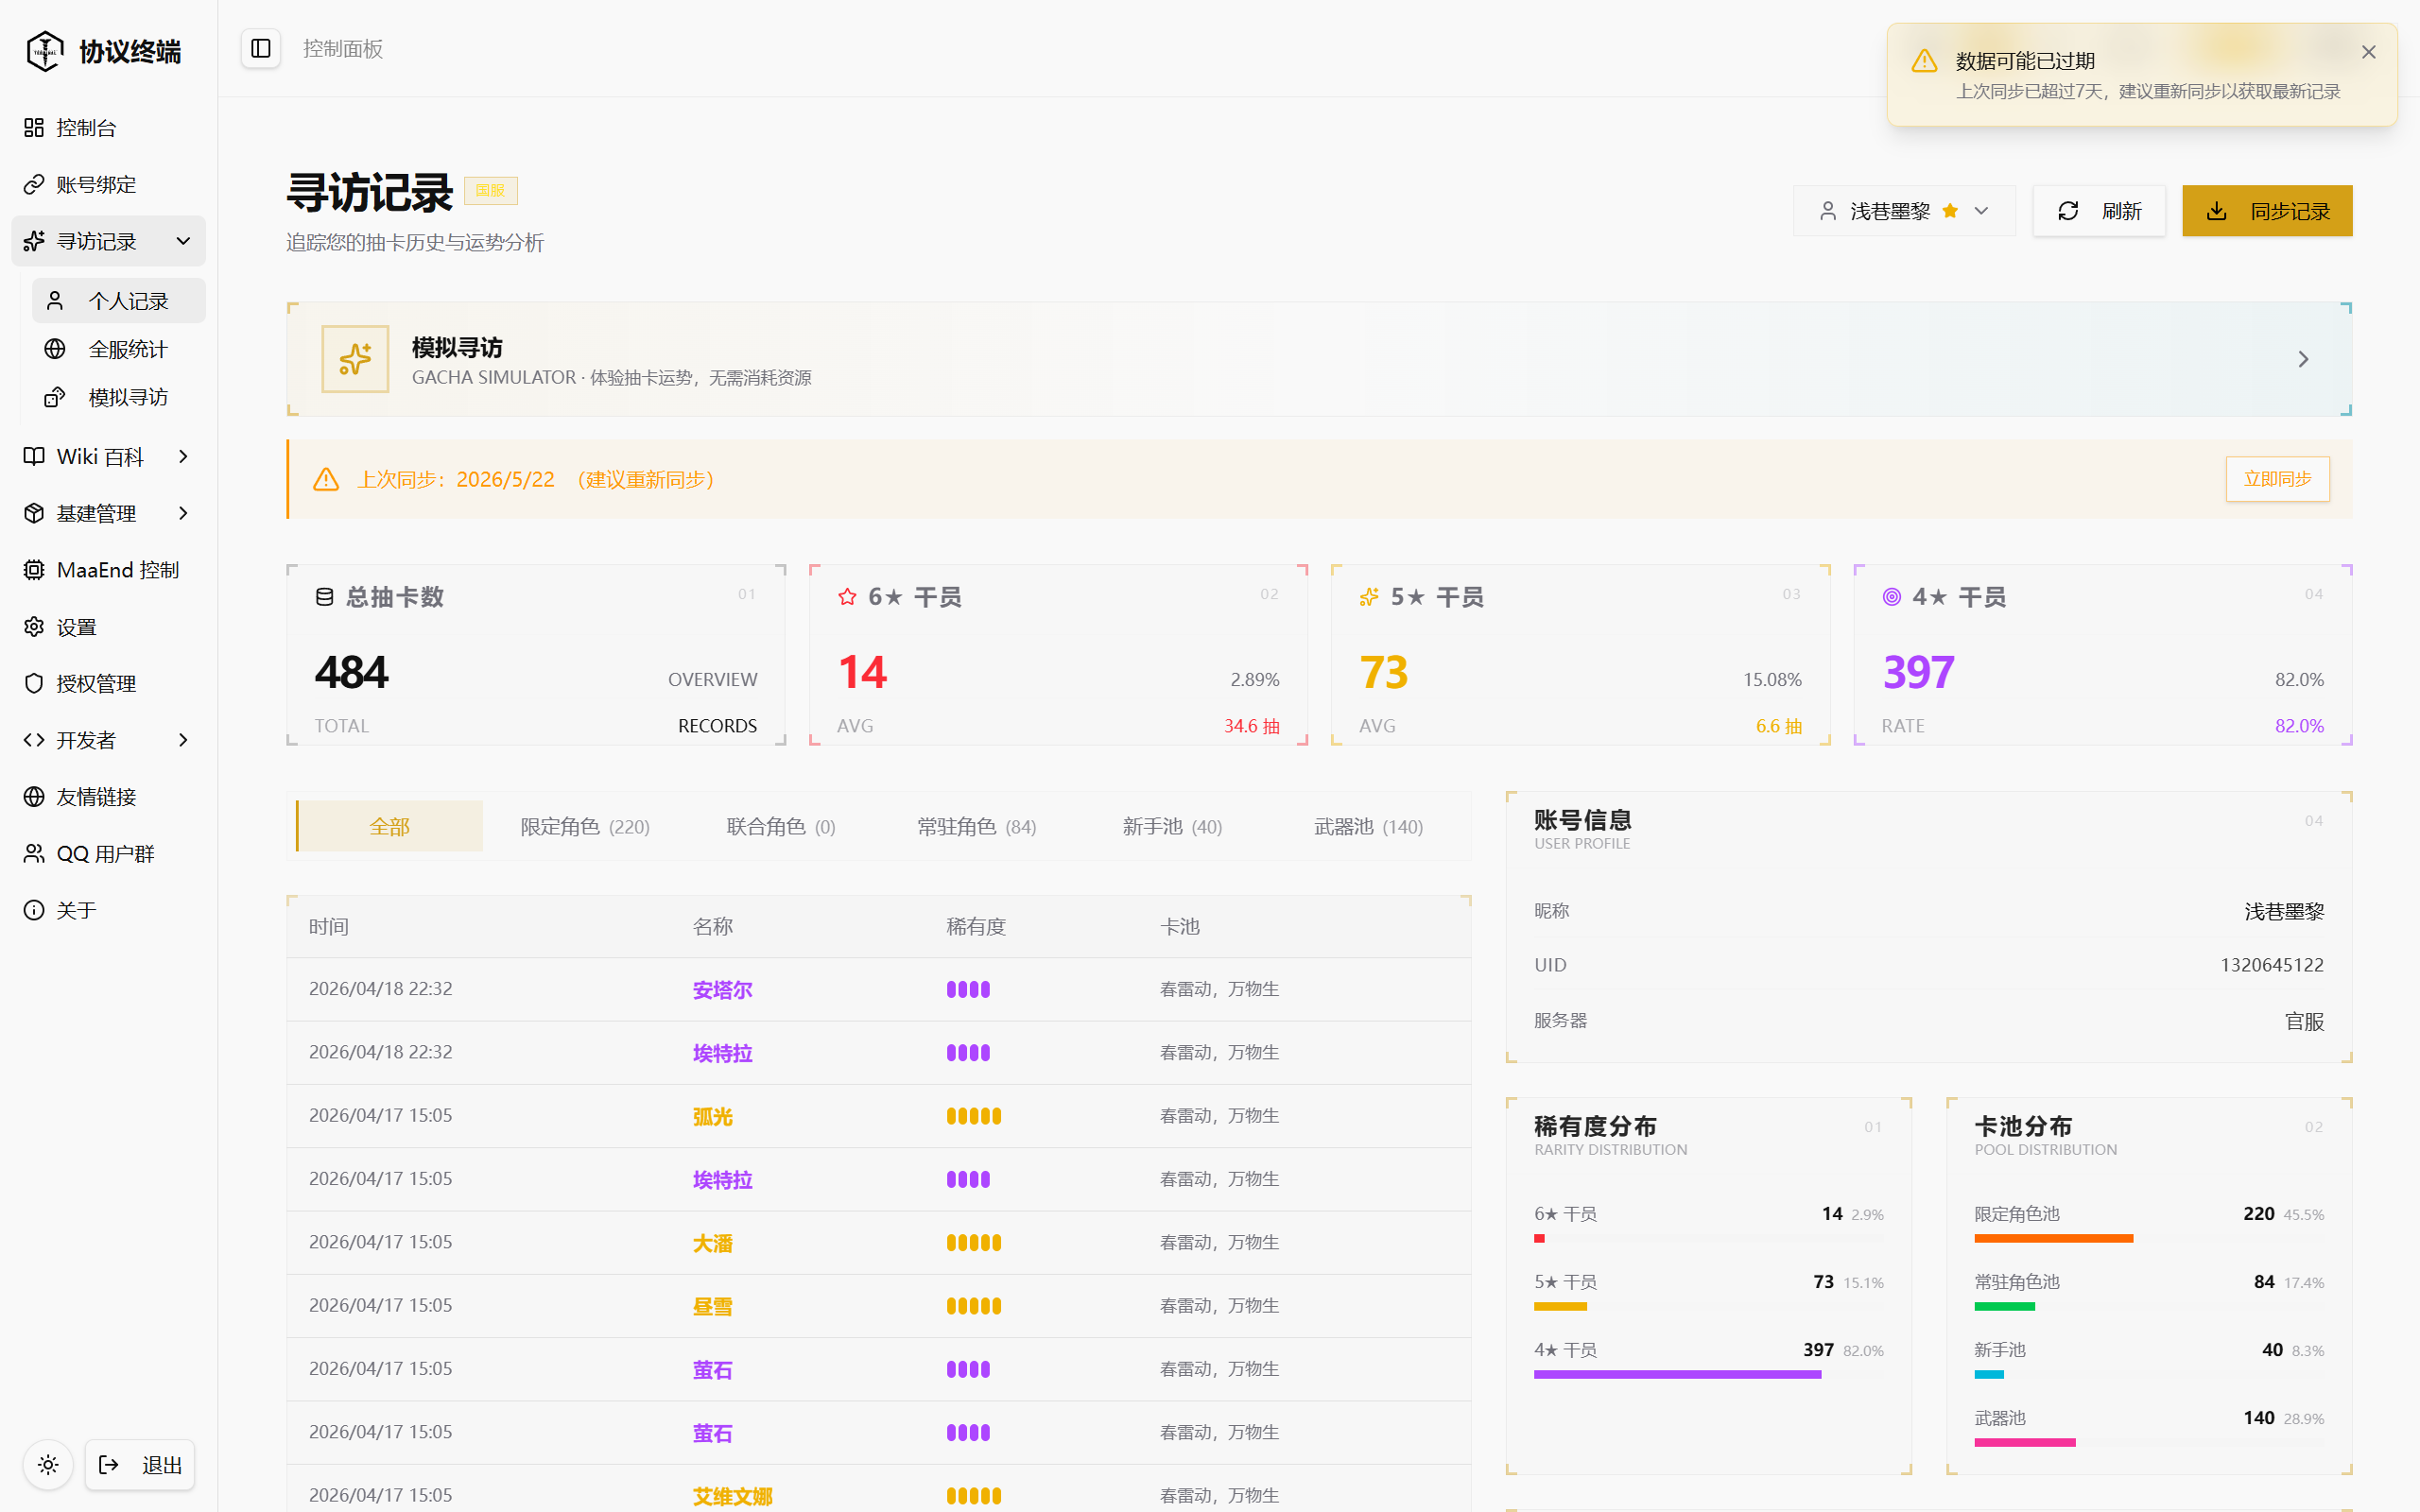Click the 艾维文娜 operator name
The height and width of the screenshot is (1512, 2420).
732,1496
